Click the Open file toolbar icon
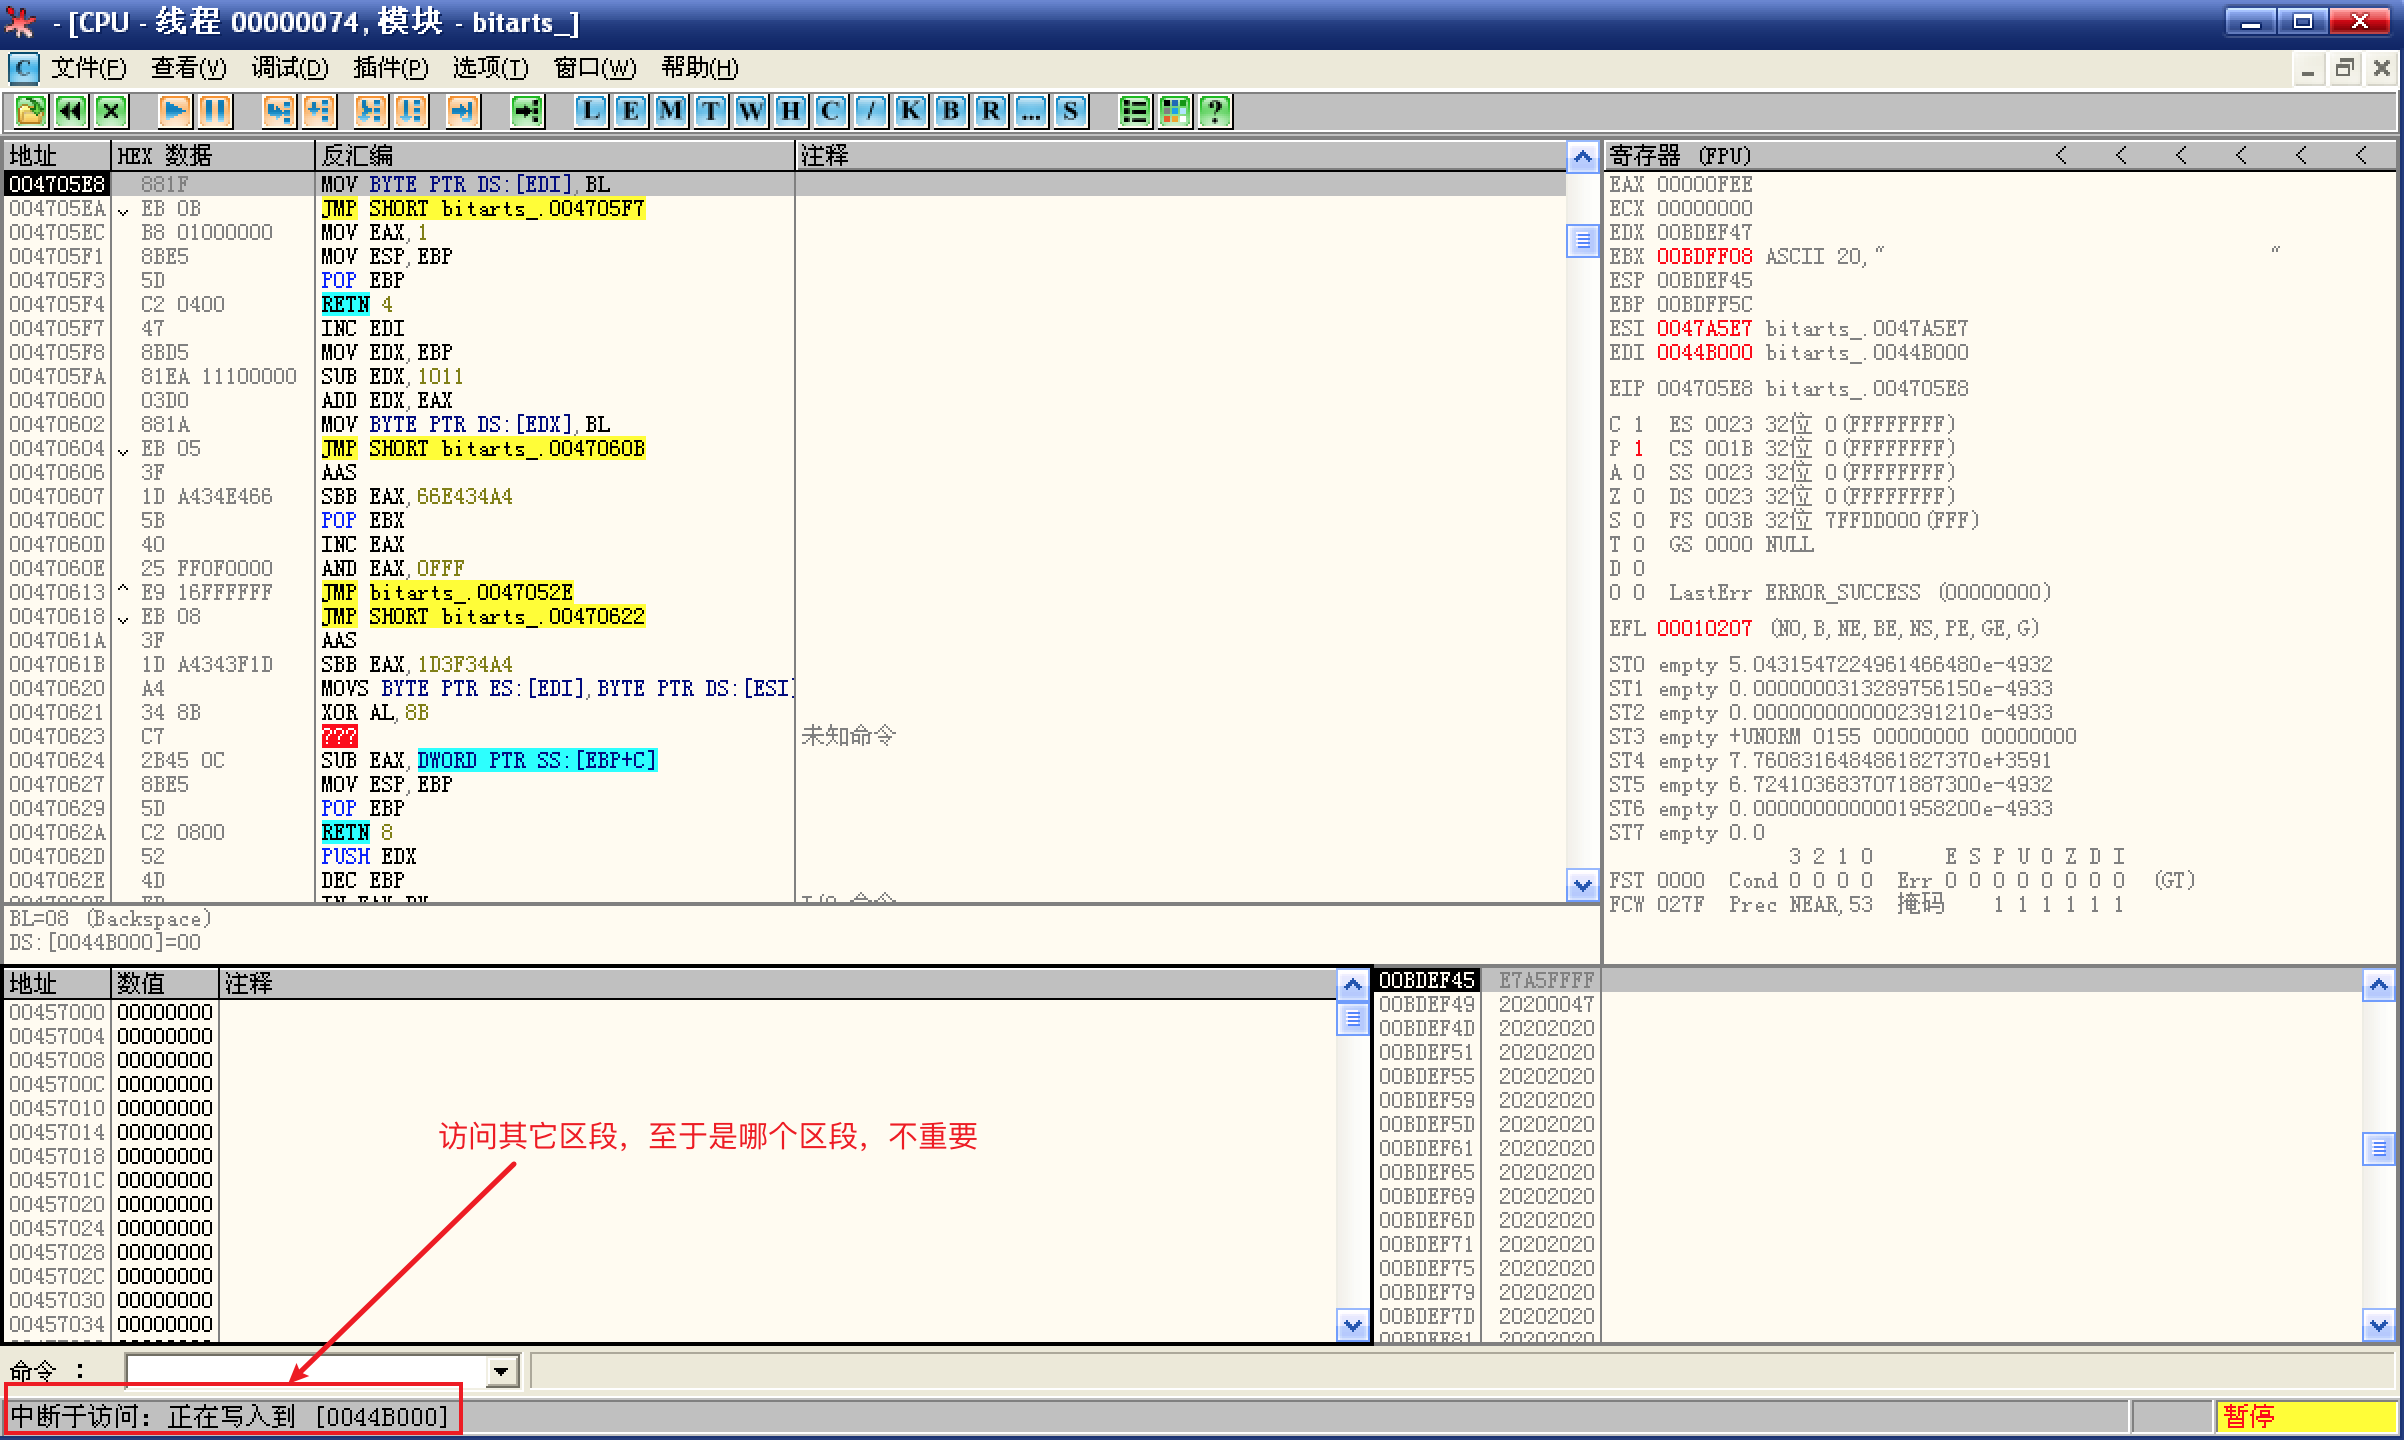 click(31, 111)
